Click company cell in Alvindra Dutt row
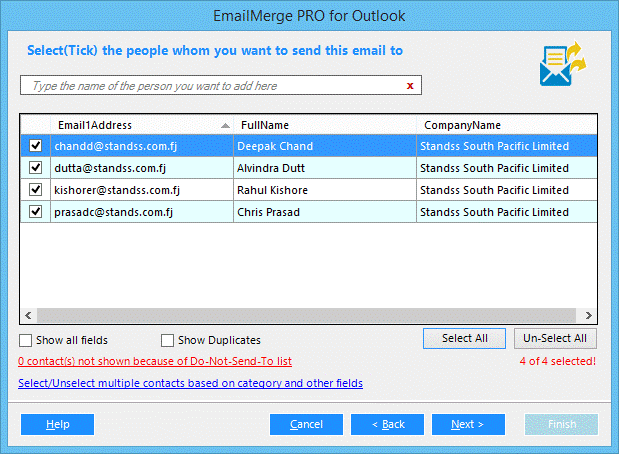 507,168
